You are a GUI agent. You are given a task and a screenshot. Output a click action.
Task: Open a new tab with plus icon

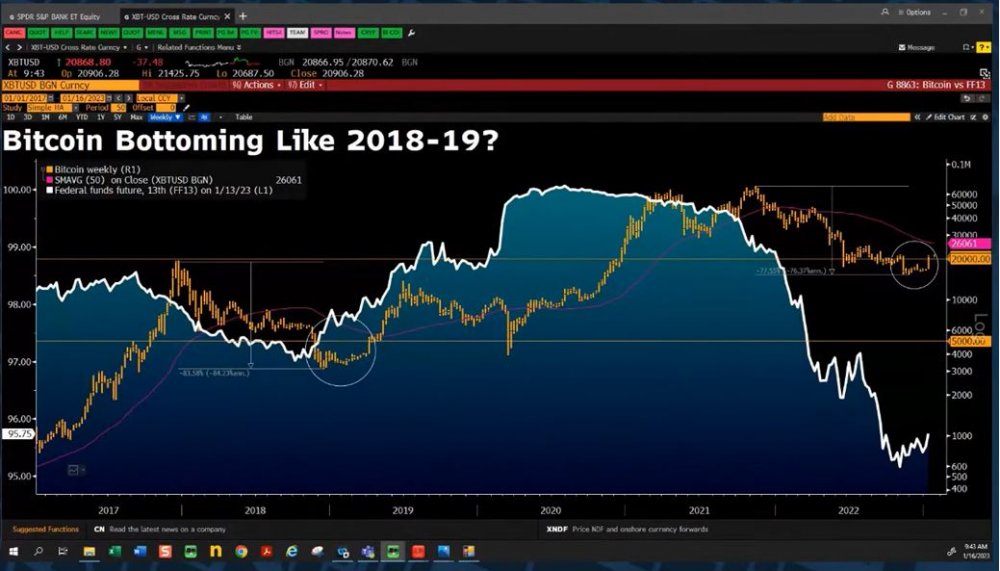click(243, 16)
